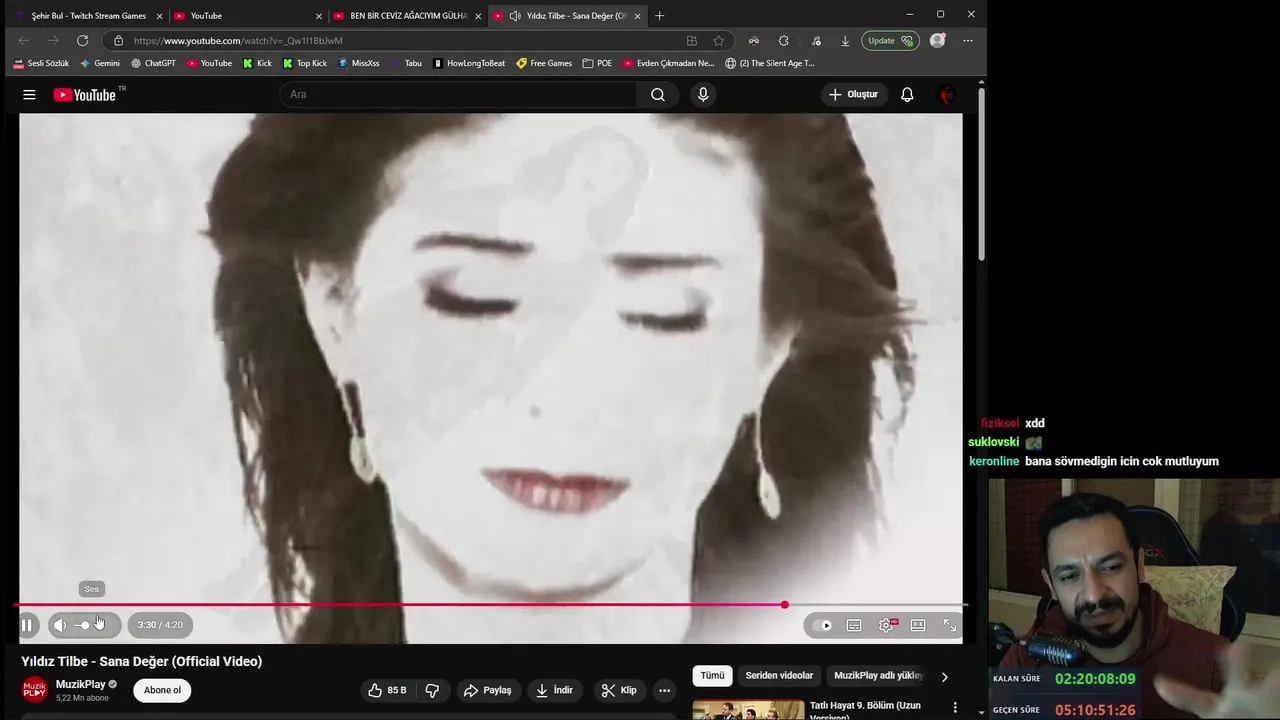Screen dimensions: 1280x720
Task: Open a new browser tab
Action: [x=659, y=16]
